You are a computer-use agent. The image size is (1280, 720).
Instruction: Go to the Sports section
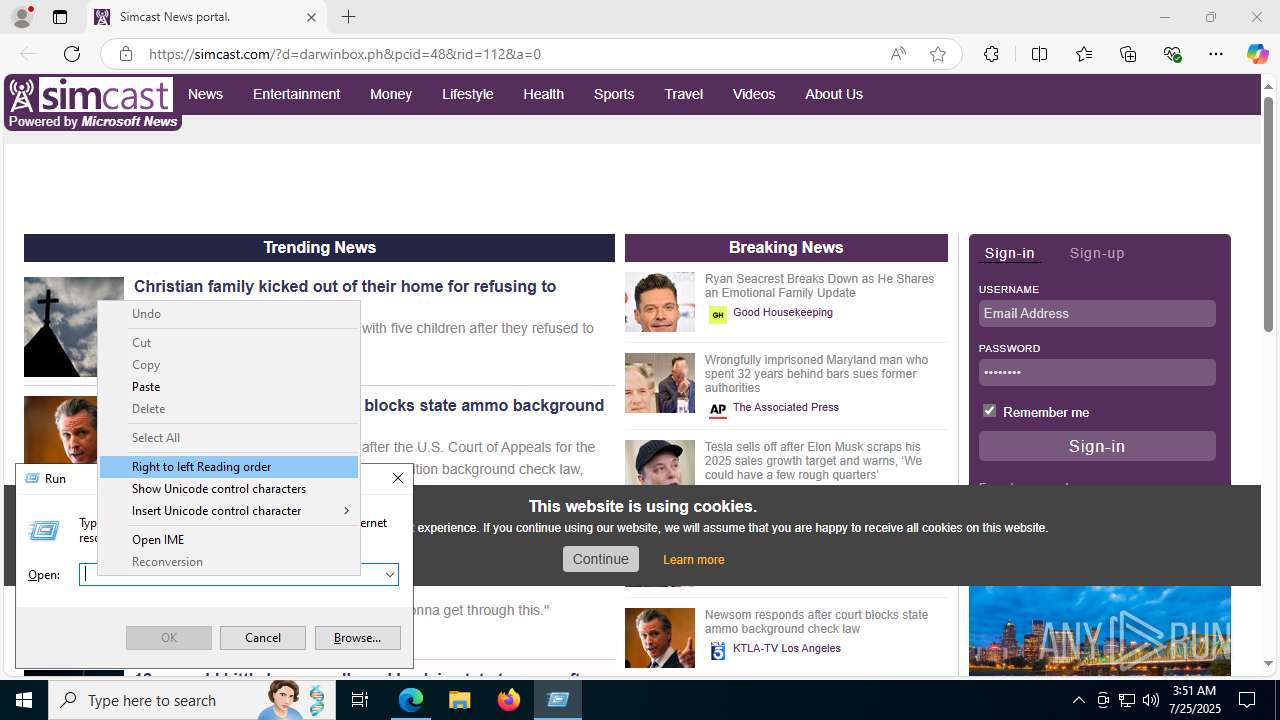pos(614,94)
